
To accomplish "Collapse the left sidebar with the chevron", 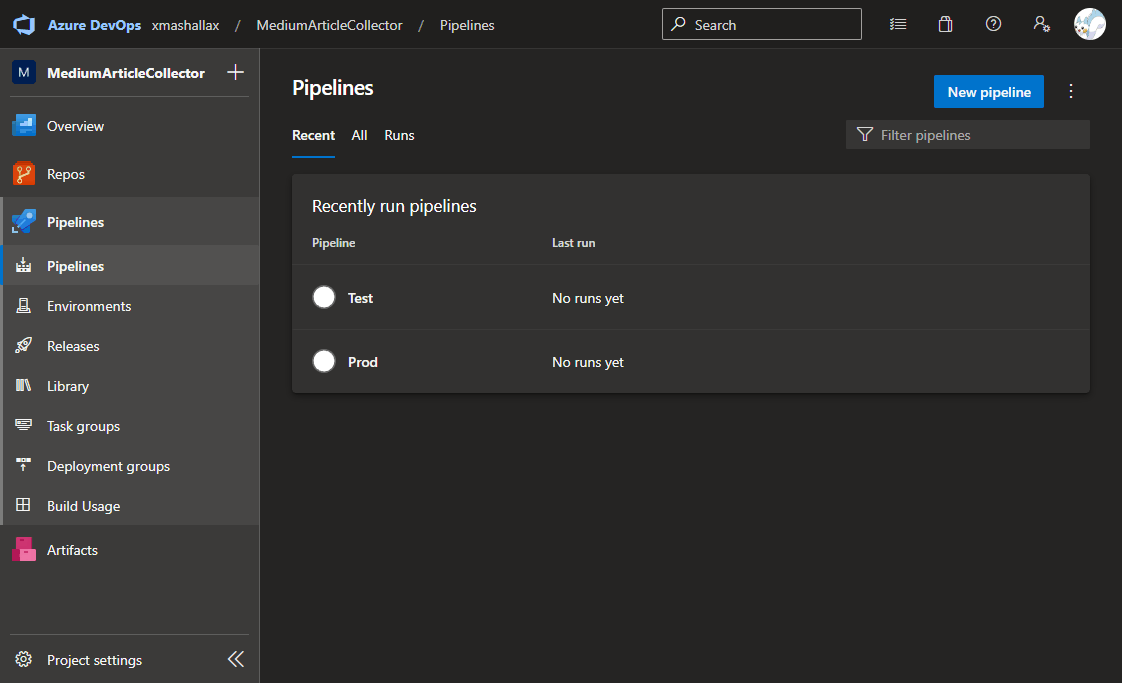I will point(236,659).
